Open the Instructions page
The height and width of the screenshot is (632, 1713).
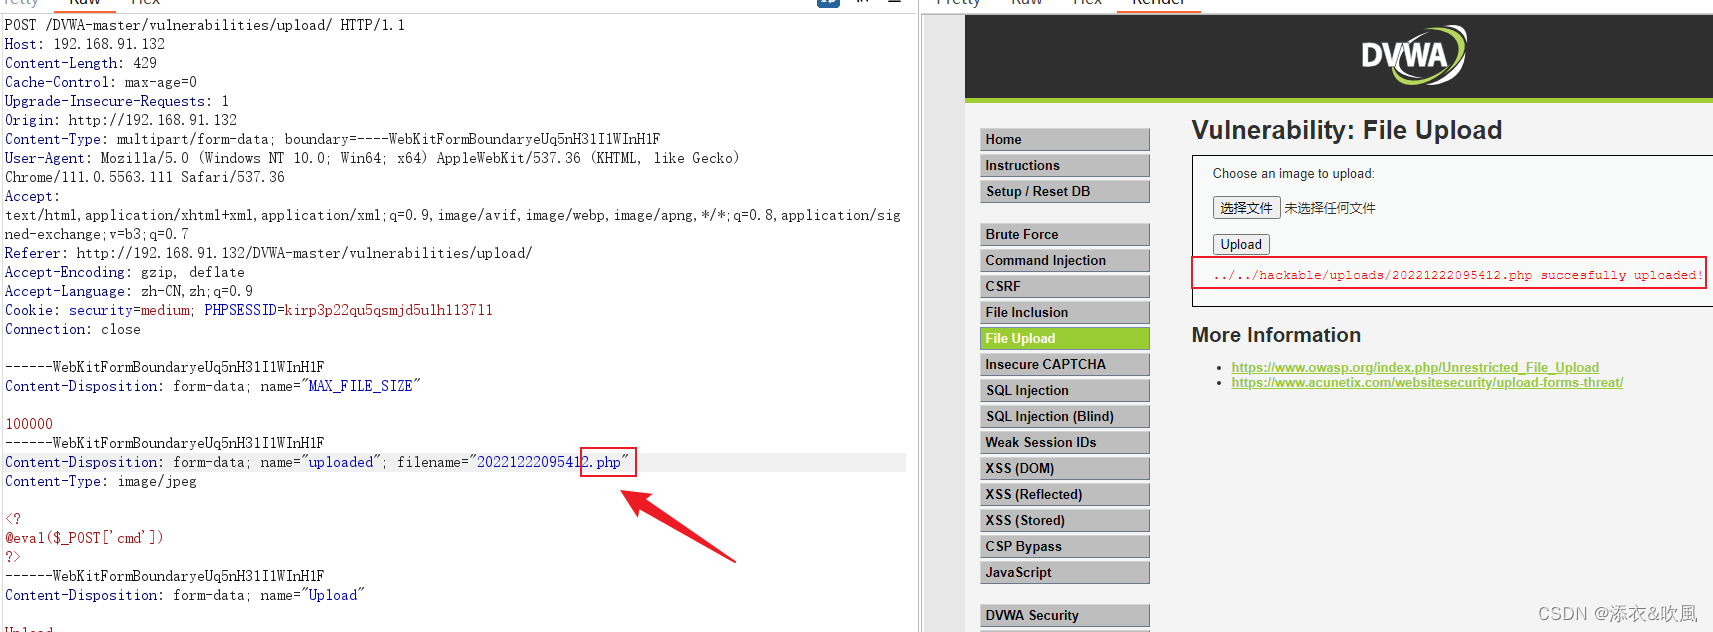click(x=1065, y=165)
